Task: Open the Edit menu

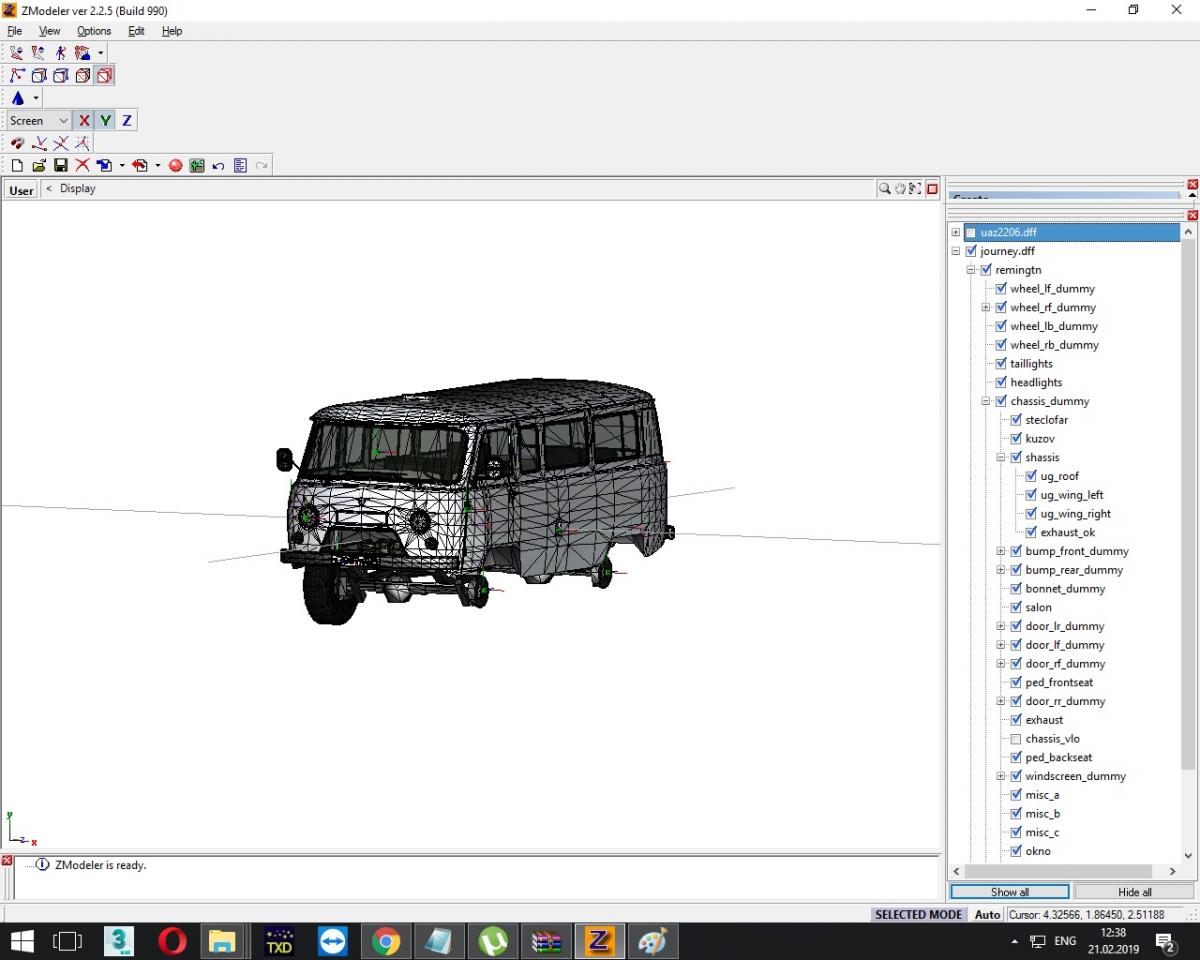Action: tap(136, 31)
